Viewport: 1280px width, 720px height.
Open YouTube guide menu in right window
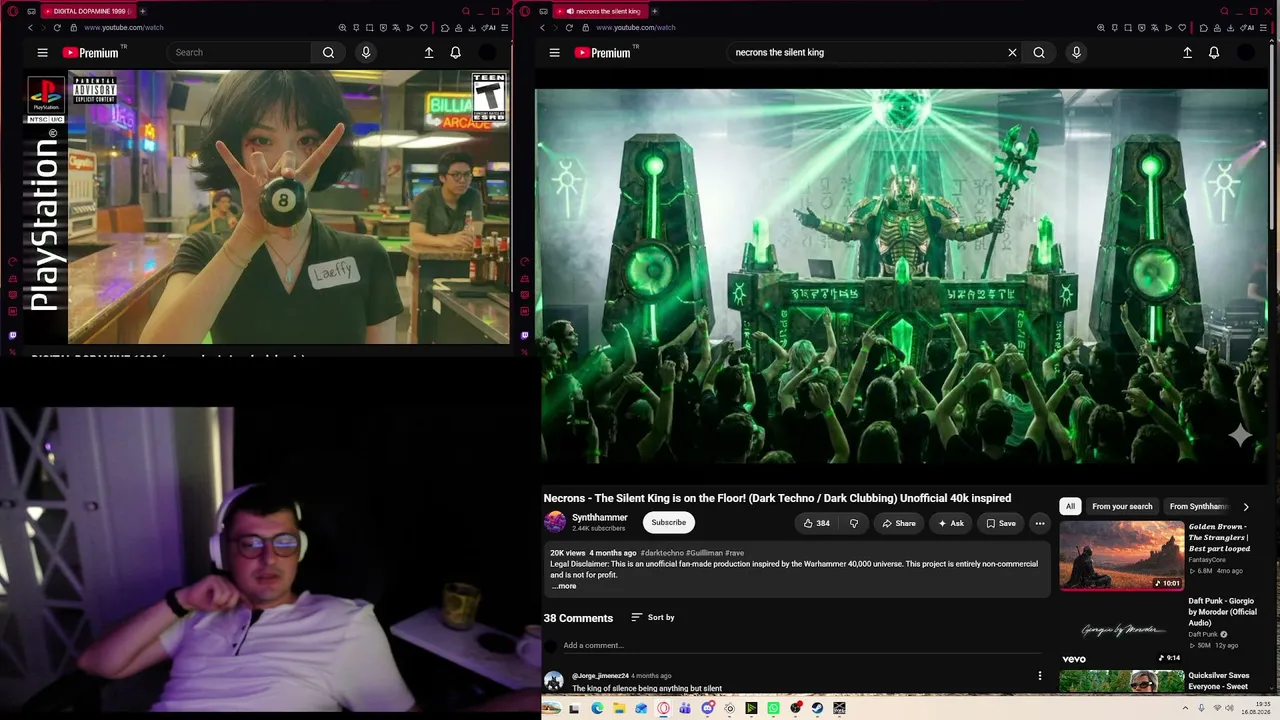point(554,53)
